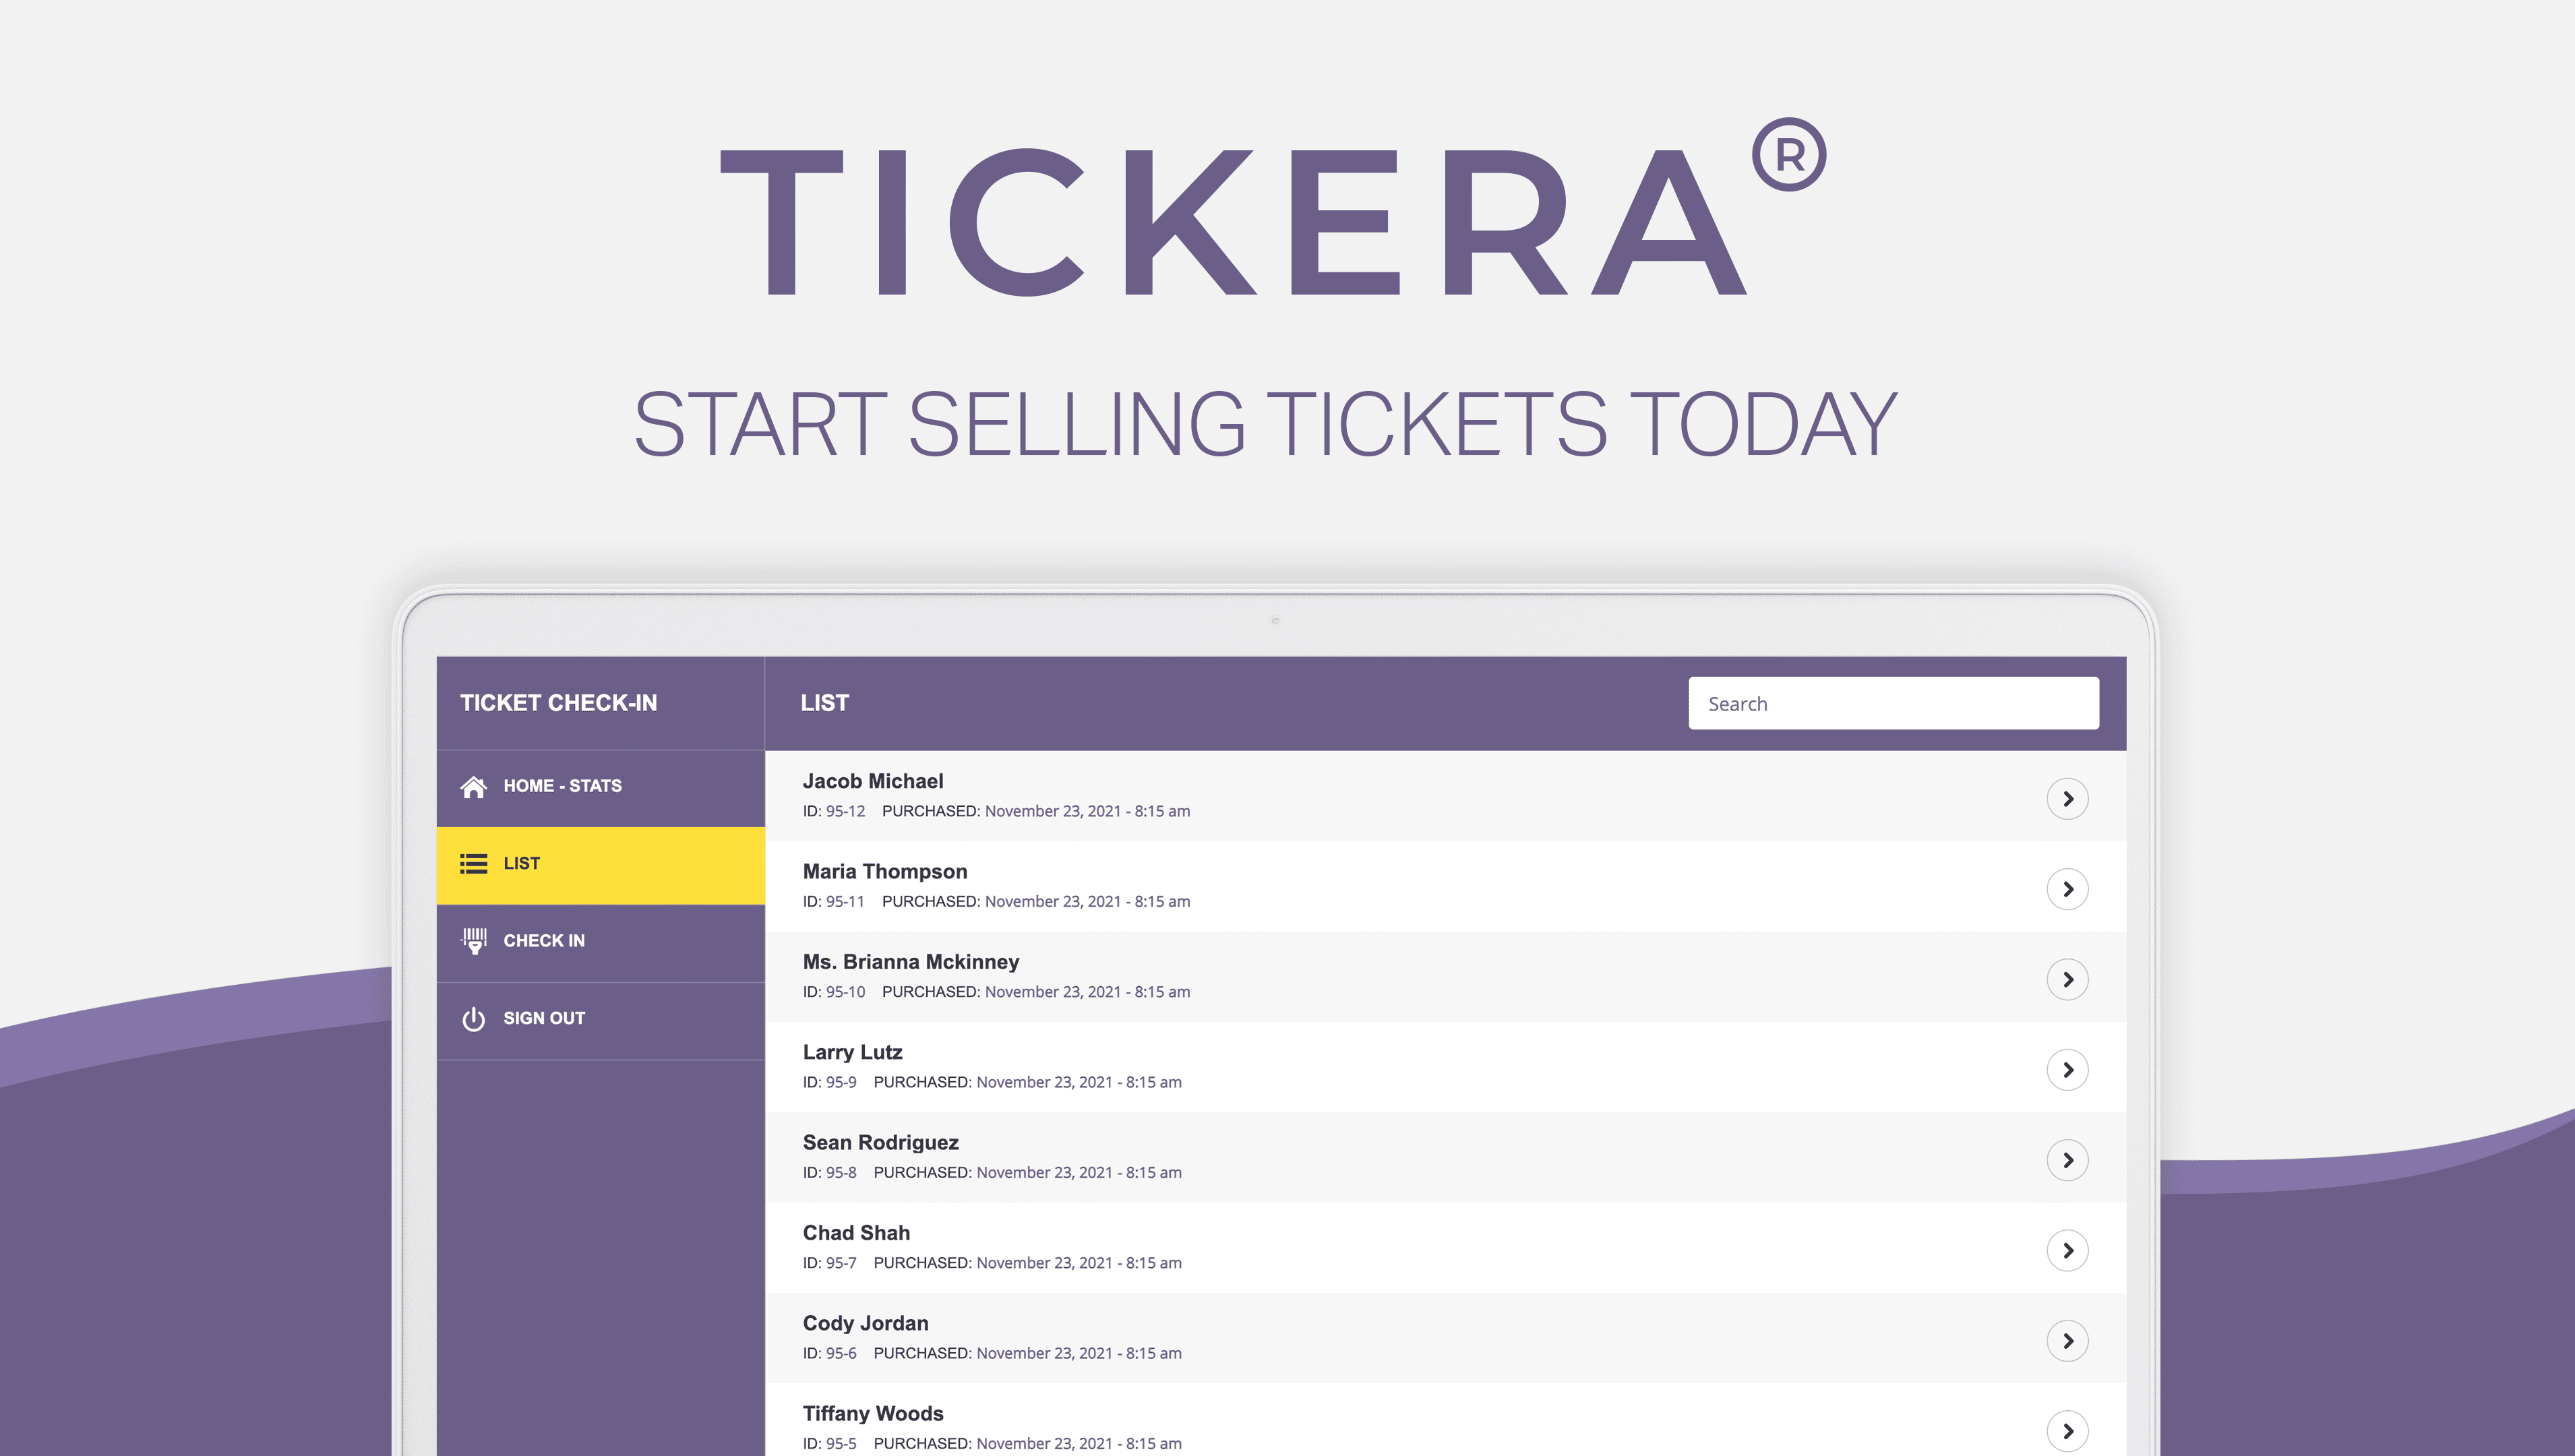Click the Search input field

tap(1893, 703)
